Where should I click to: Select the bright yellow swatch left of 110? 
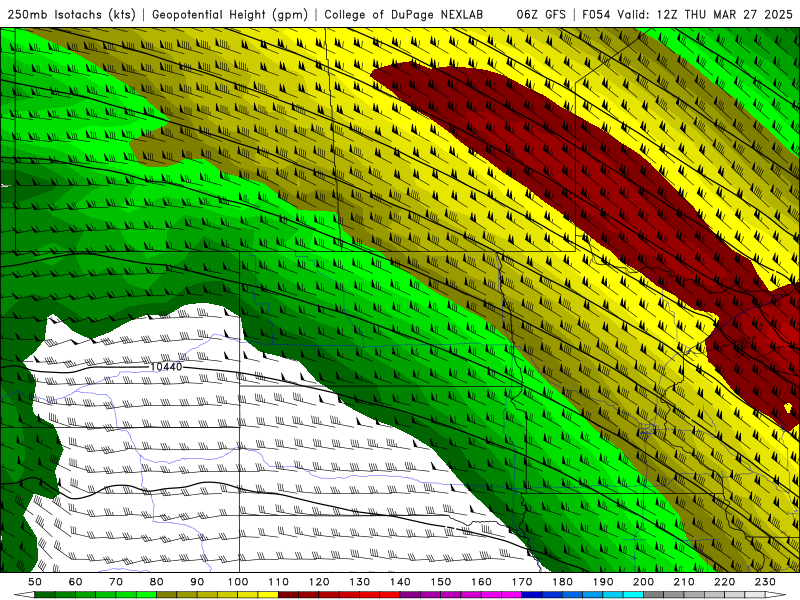point(268,595)
